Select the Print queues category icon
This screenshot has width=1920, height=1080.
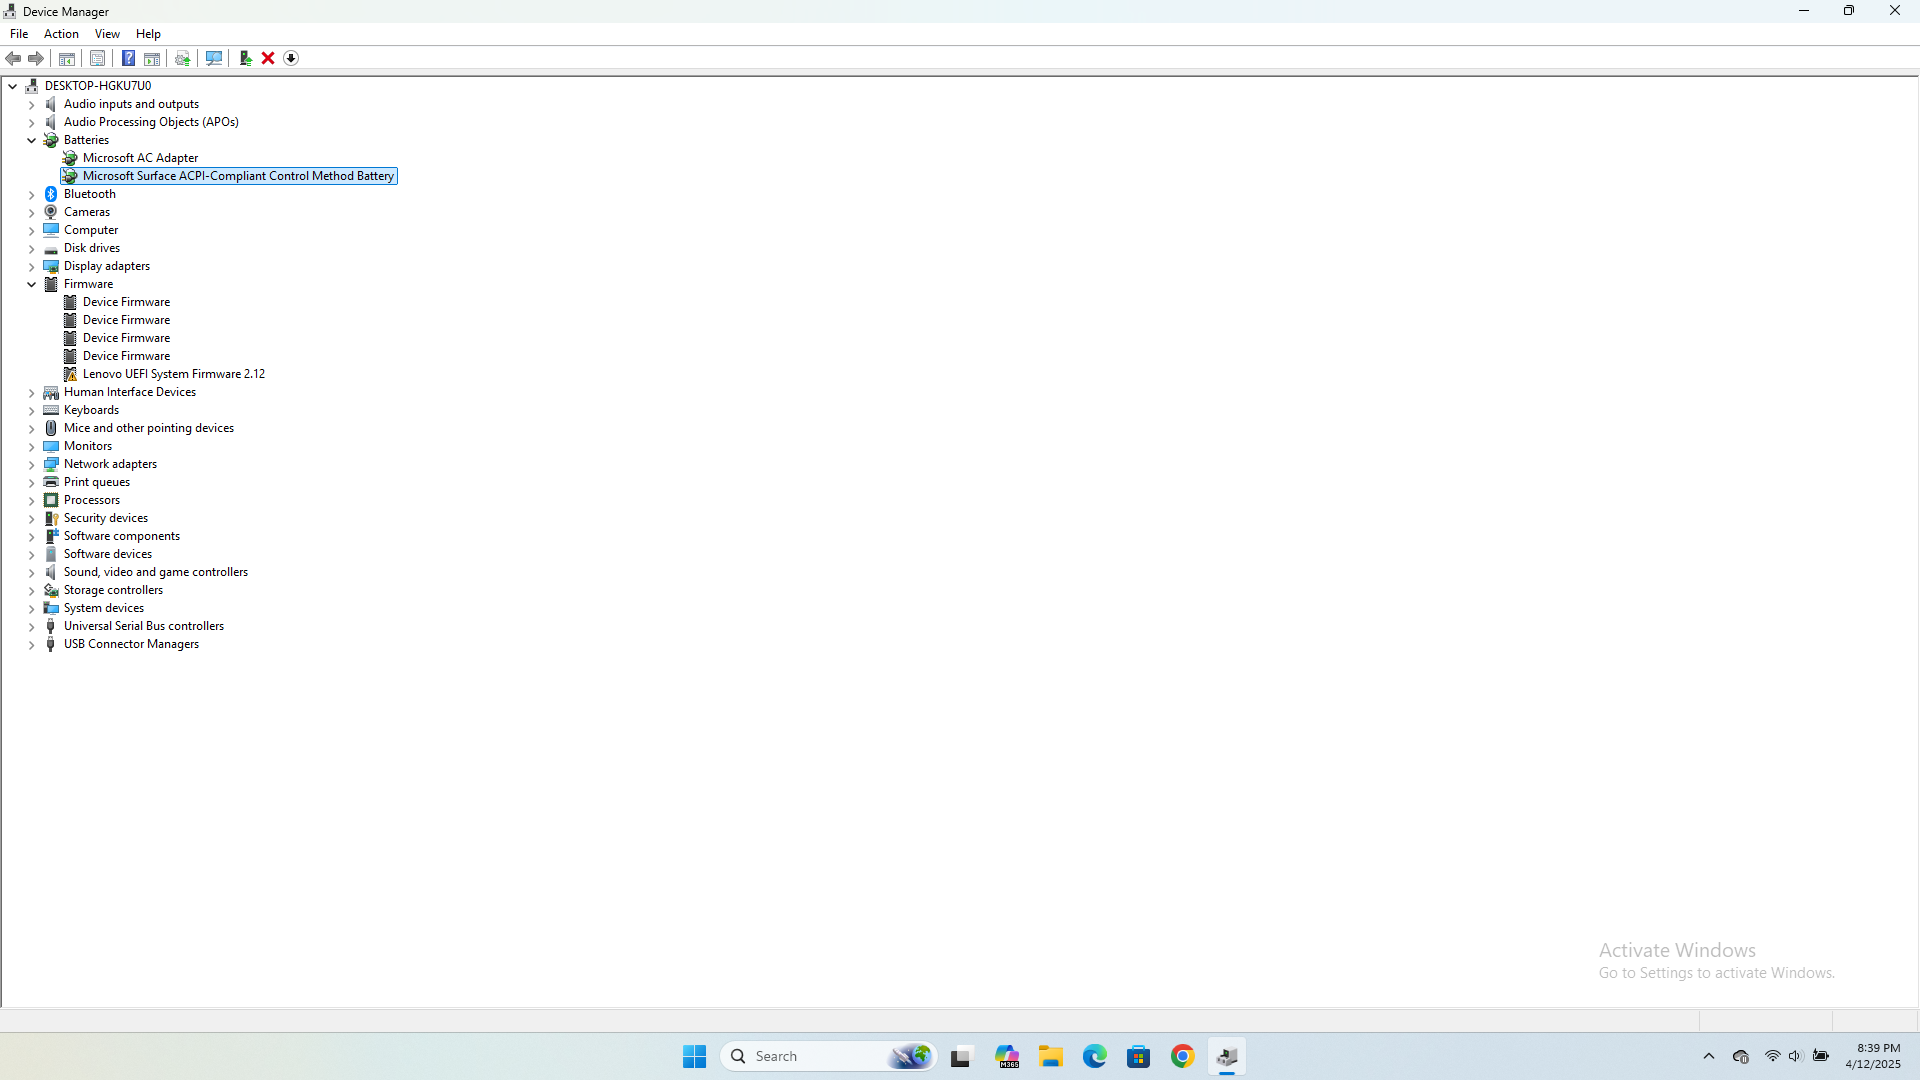pyautogui.click(x=51, y=482)
